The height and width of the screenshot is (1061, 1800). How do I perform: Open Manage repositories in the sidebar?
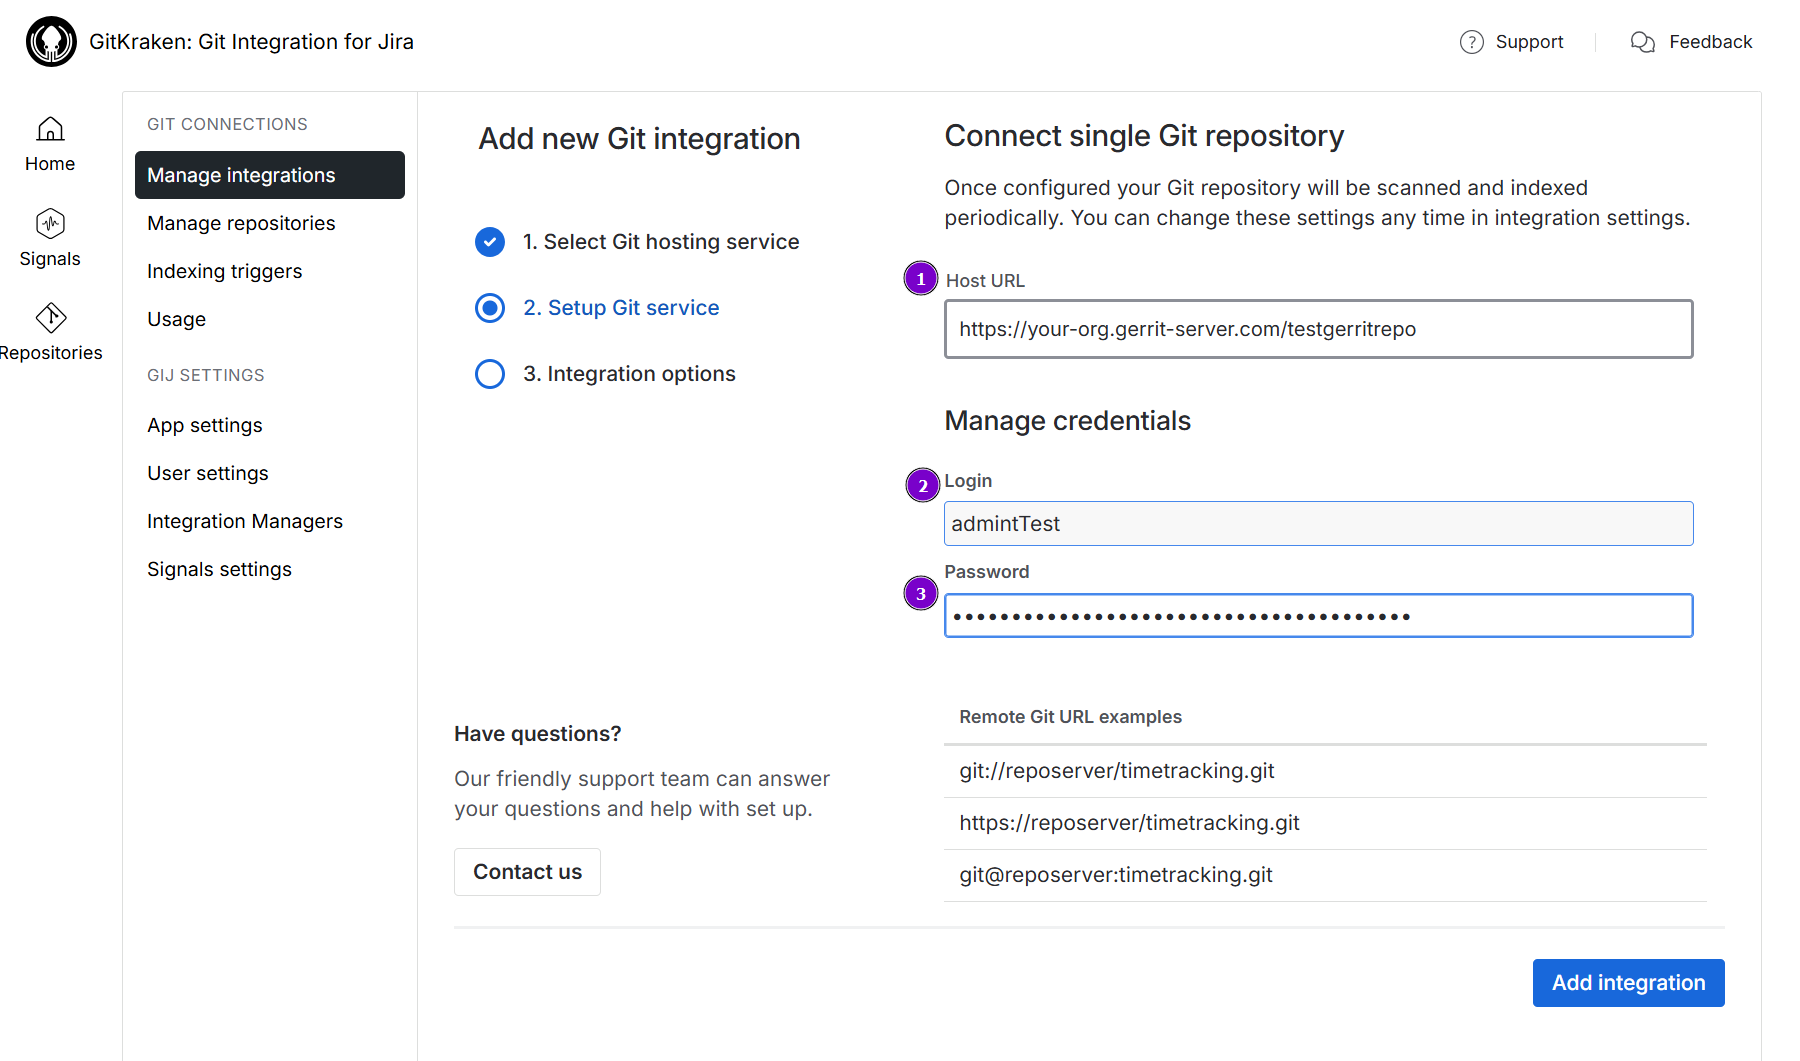[x=241, y=223]
